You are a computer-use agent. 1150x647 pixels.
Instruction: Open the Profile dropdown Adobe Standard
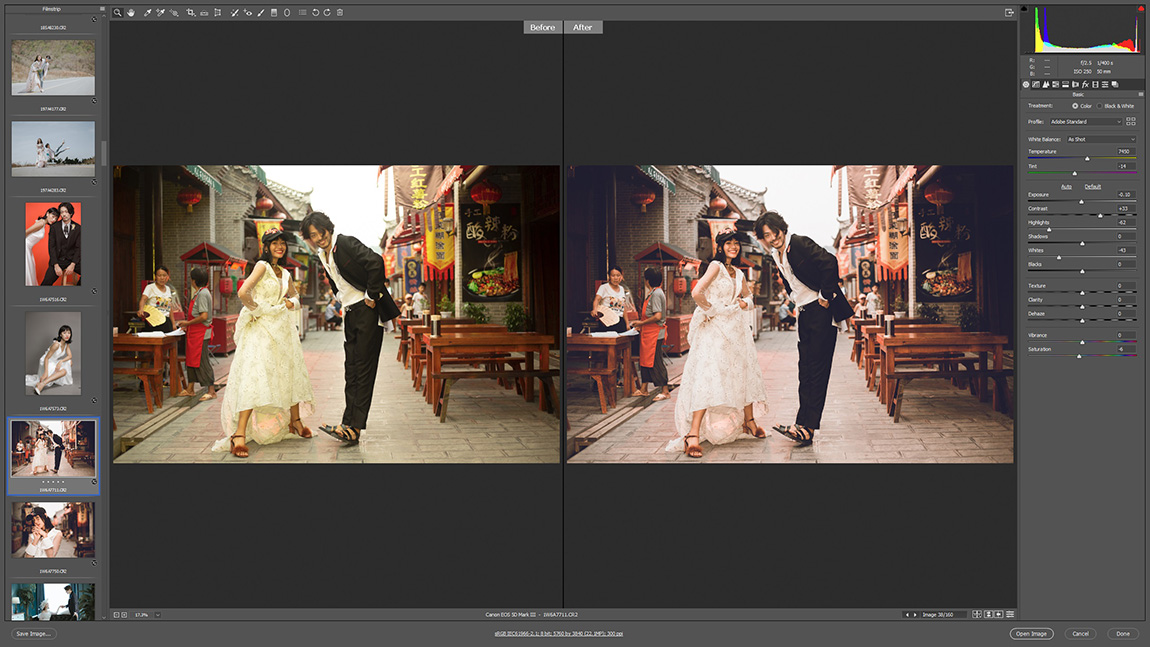pyautogui.click(x=1085, y=122)
